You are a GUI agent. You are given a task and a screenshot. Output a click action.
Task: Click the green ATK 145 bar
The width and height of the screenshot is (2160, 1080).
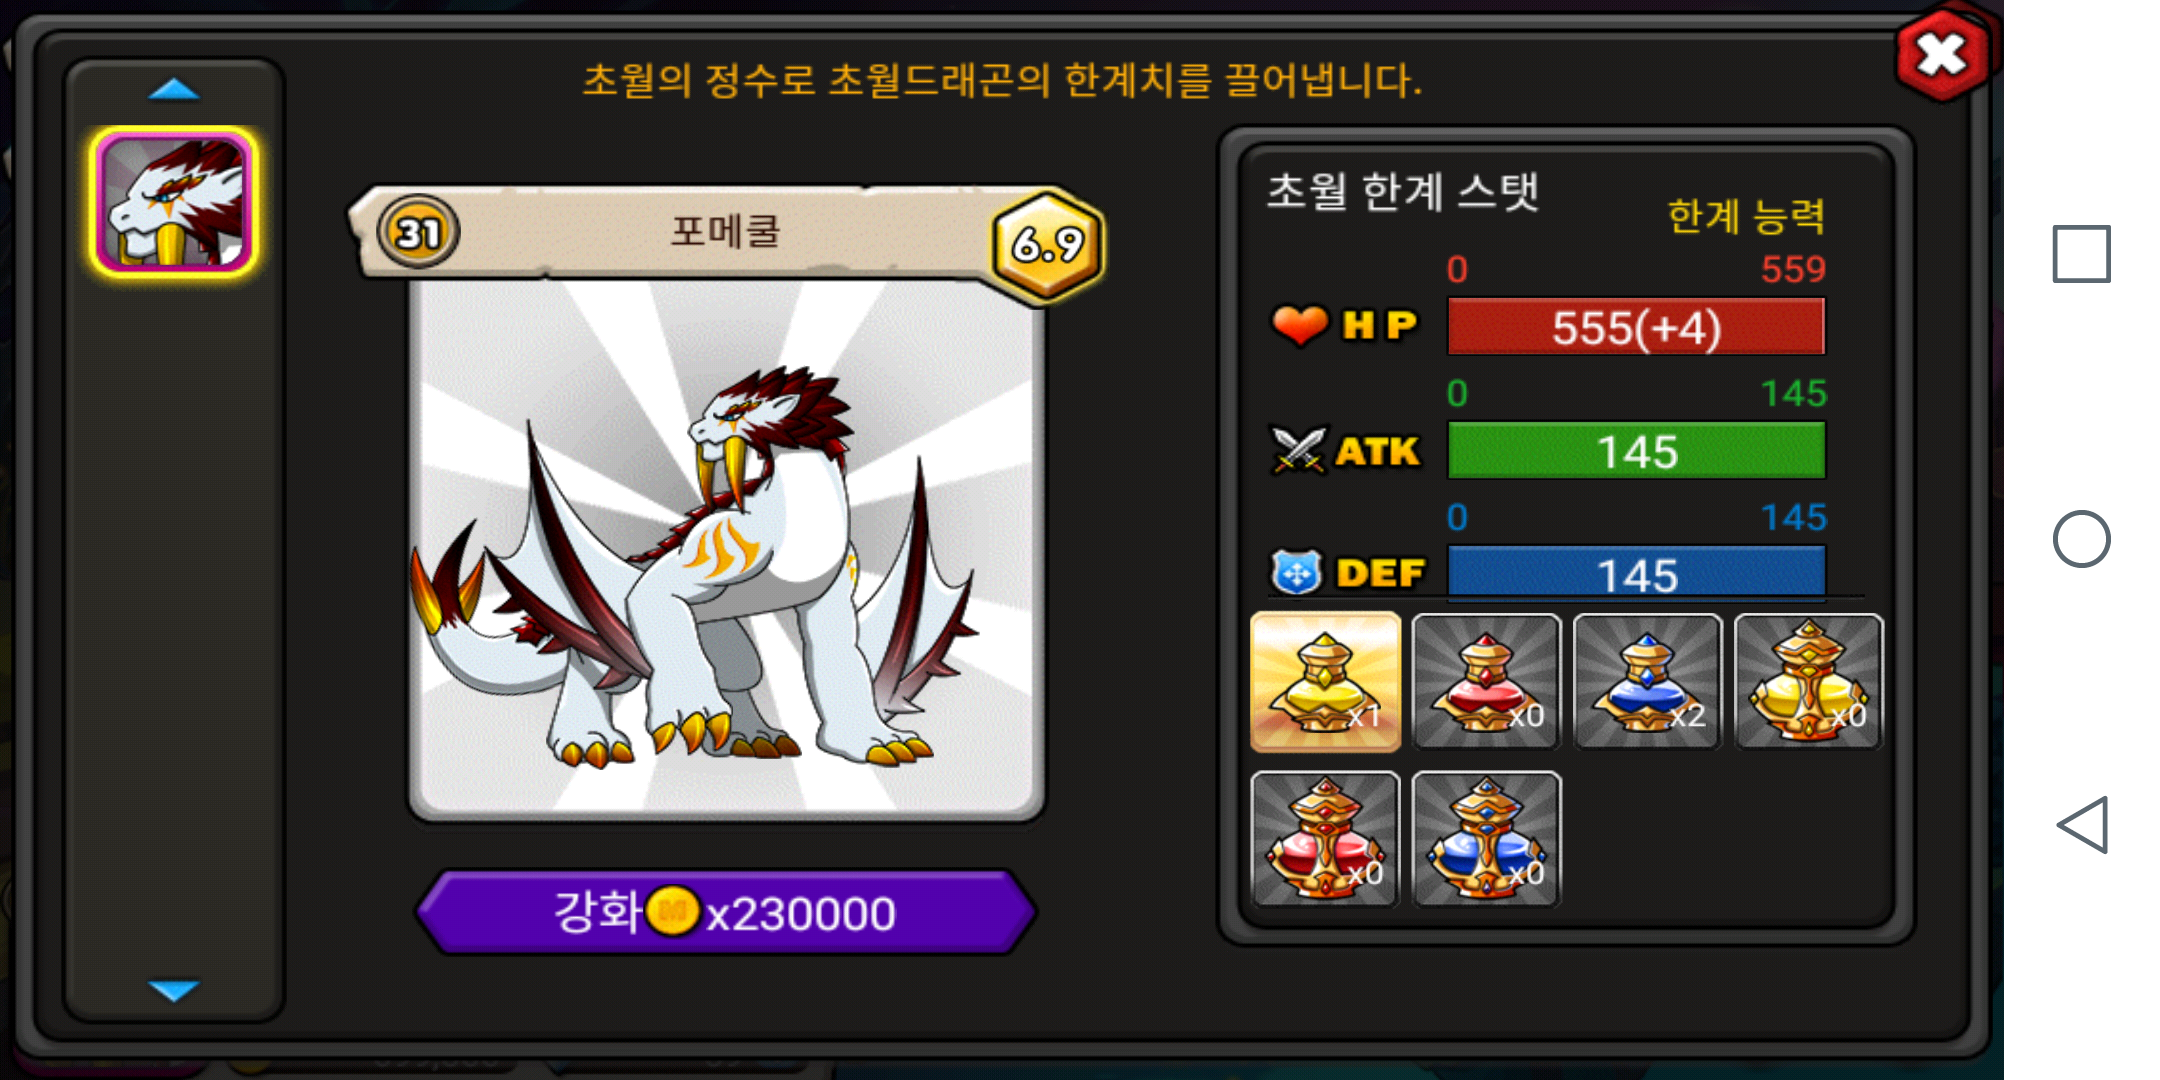pos(1636,451)
